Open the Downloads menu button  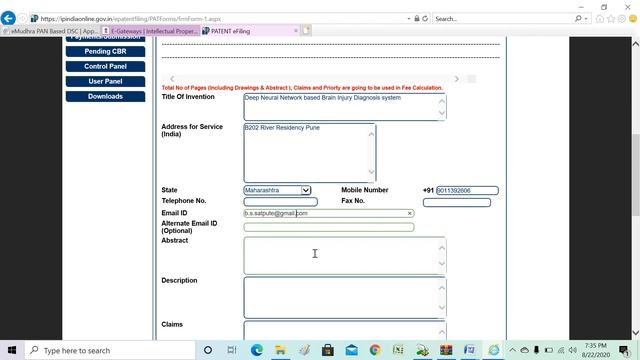point(105,96)
